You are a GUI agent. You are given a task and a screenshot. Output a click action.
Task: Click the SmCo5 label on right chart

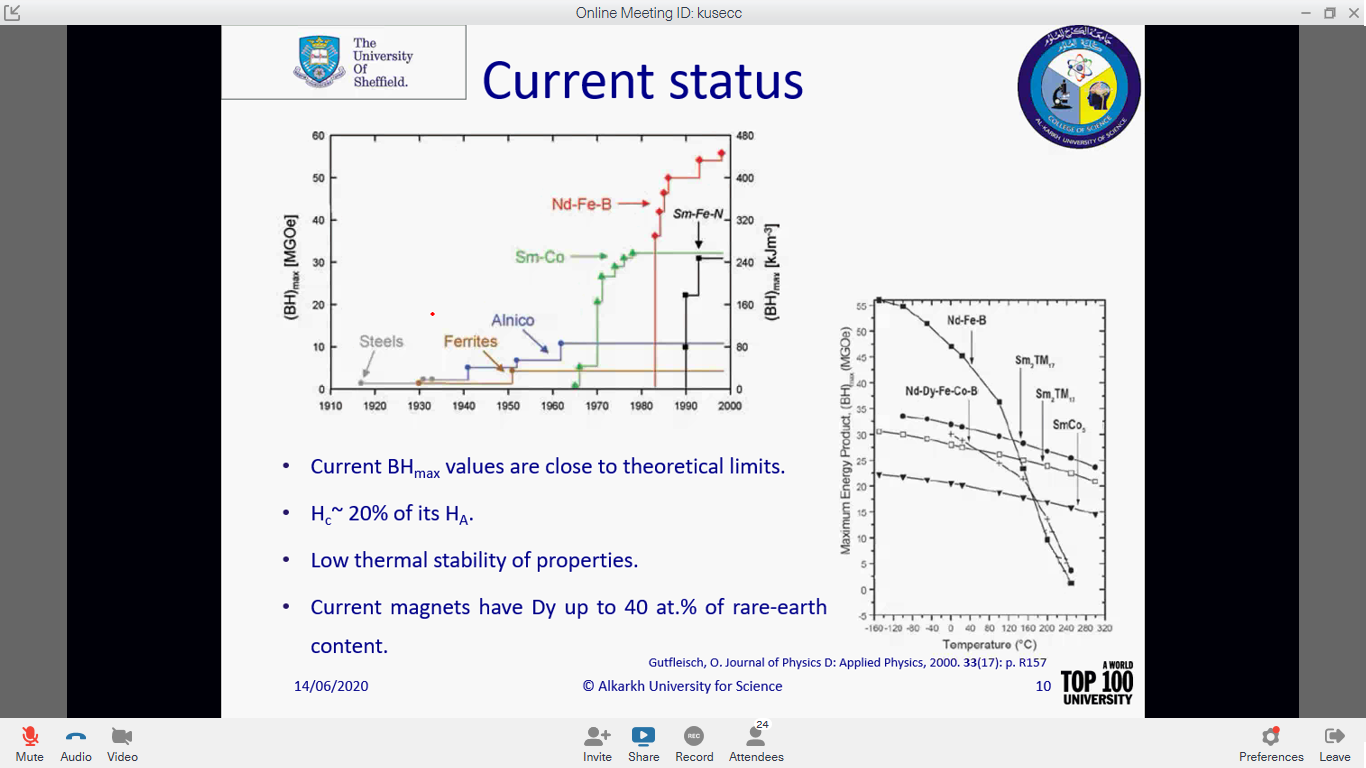[1069, 426]
